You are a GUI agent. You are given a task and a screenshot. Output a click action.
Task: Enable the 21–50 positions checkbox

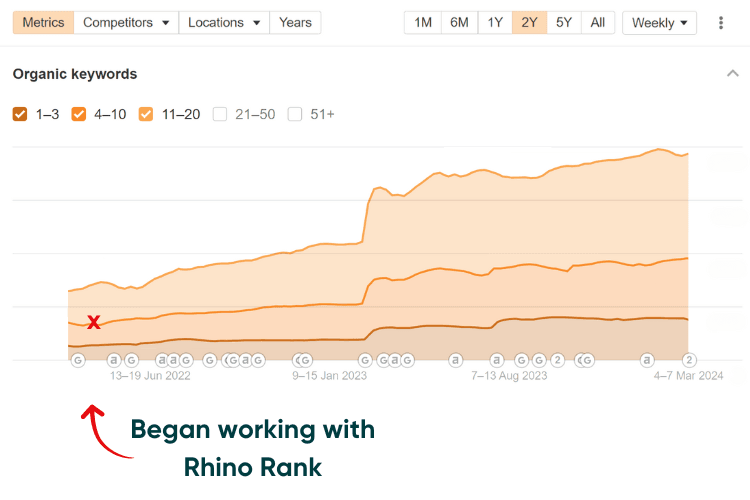[x=220, y=114]
